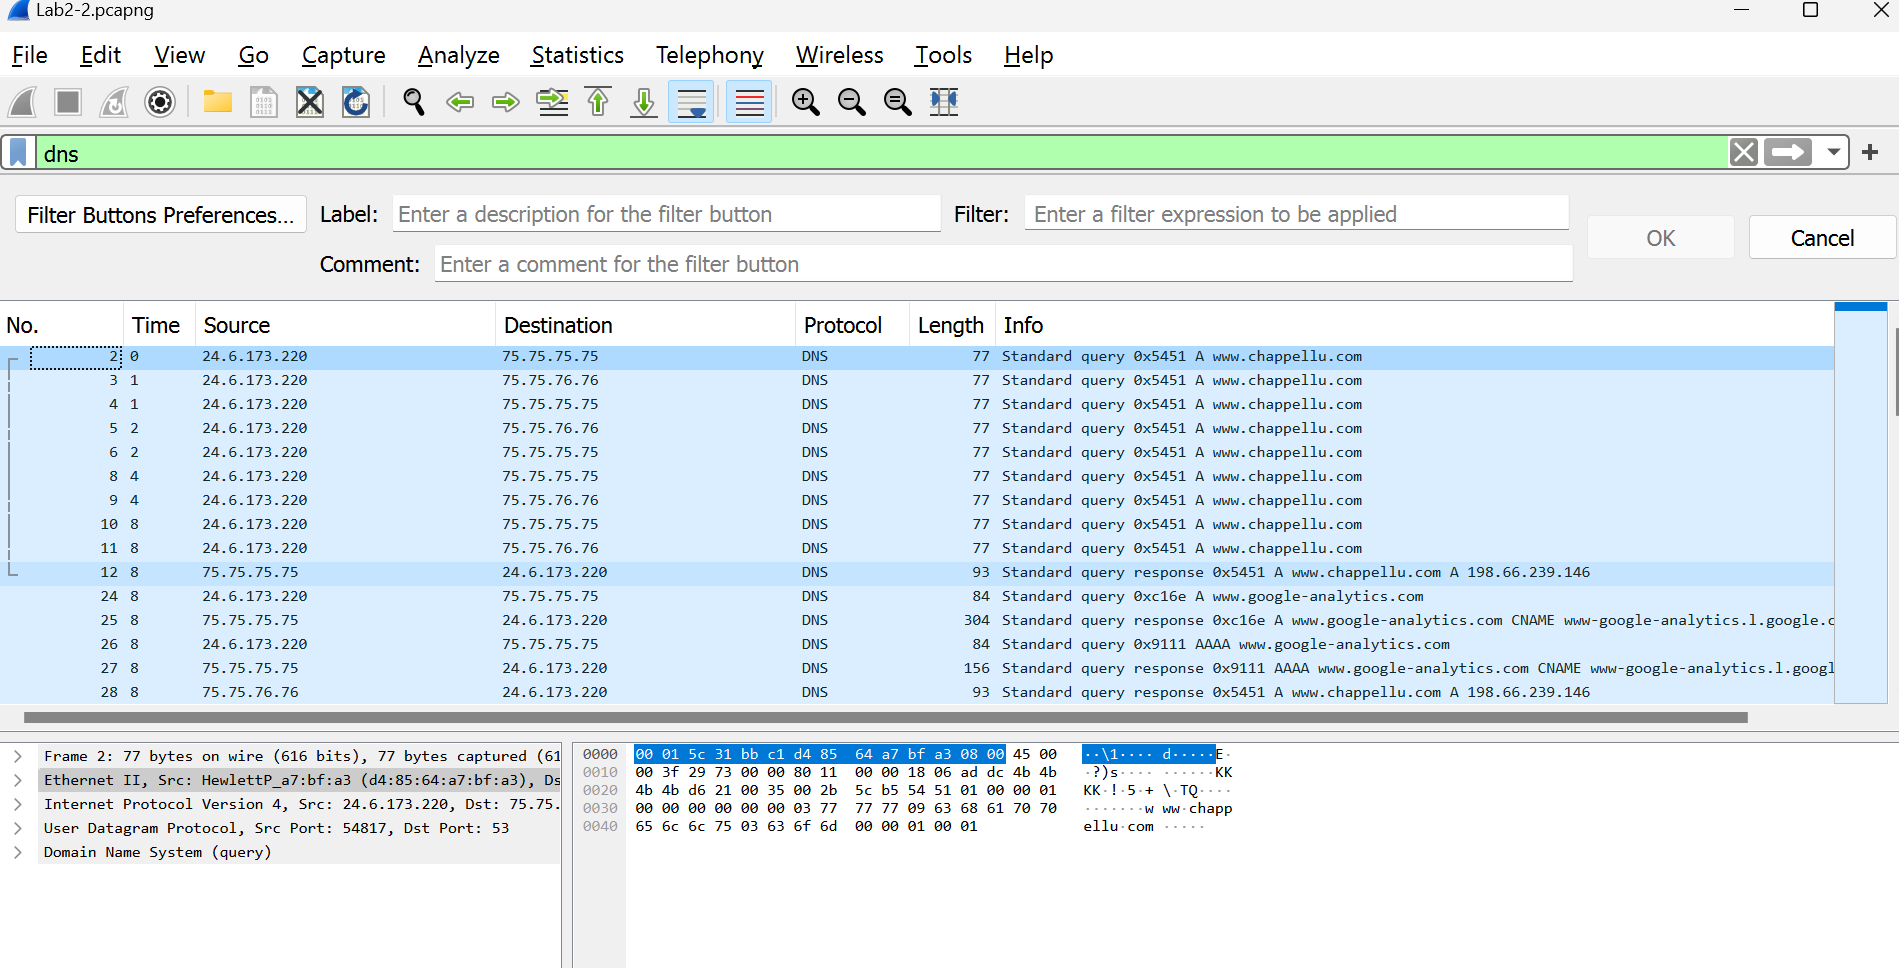The image size is (1899, 968).
Task: Close this capture file icon
Action: pos(310,102)
